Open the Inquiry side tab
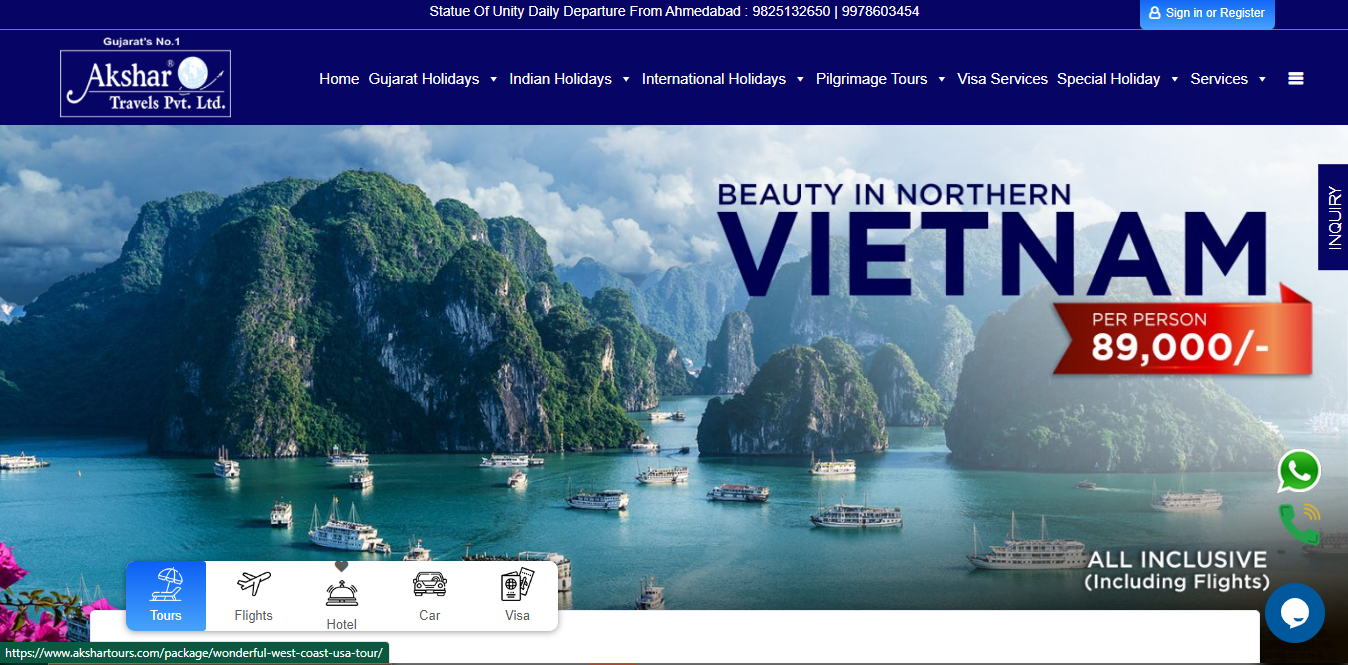1348x665 pixels. (1333, 217)
